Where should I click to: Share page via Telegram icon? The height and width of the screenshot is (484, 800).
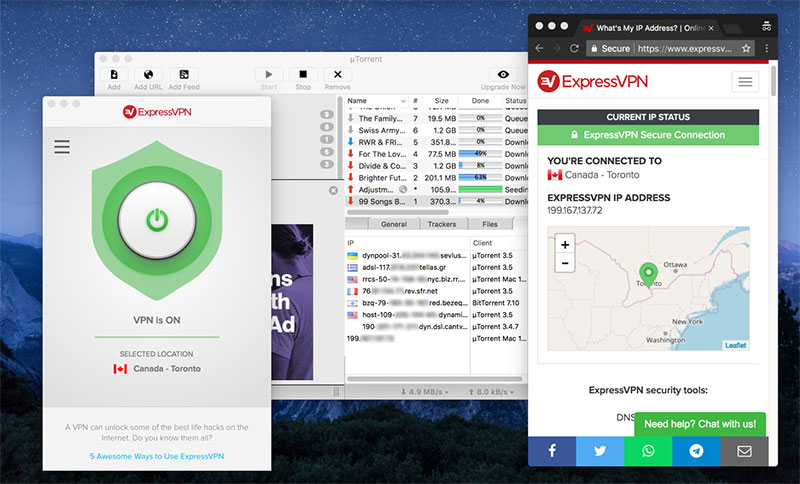[x=696, y=451]
